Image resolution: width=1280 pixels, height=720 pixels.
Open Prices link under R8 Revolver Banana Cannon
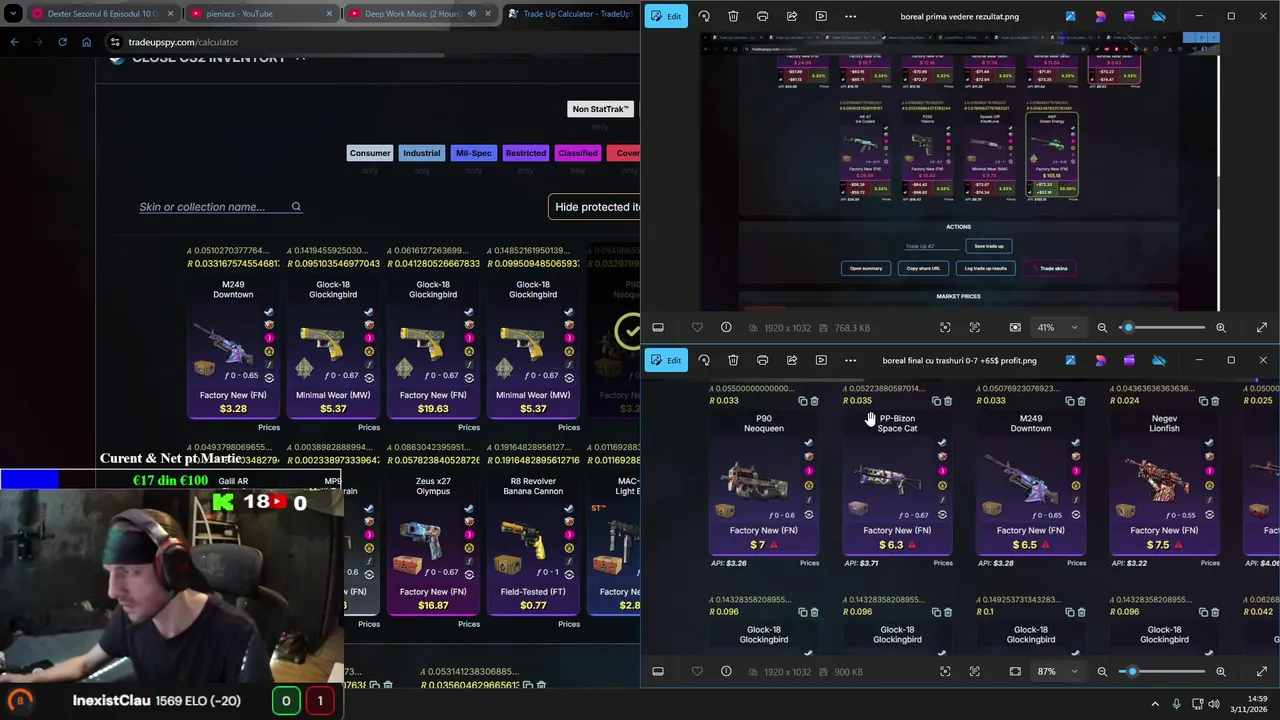click(569, 624)
